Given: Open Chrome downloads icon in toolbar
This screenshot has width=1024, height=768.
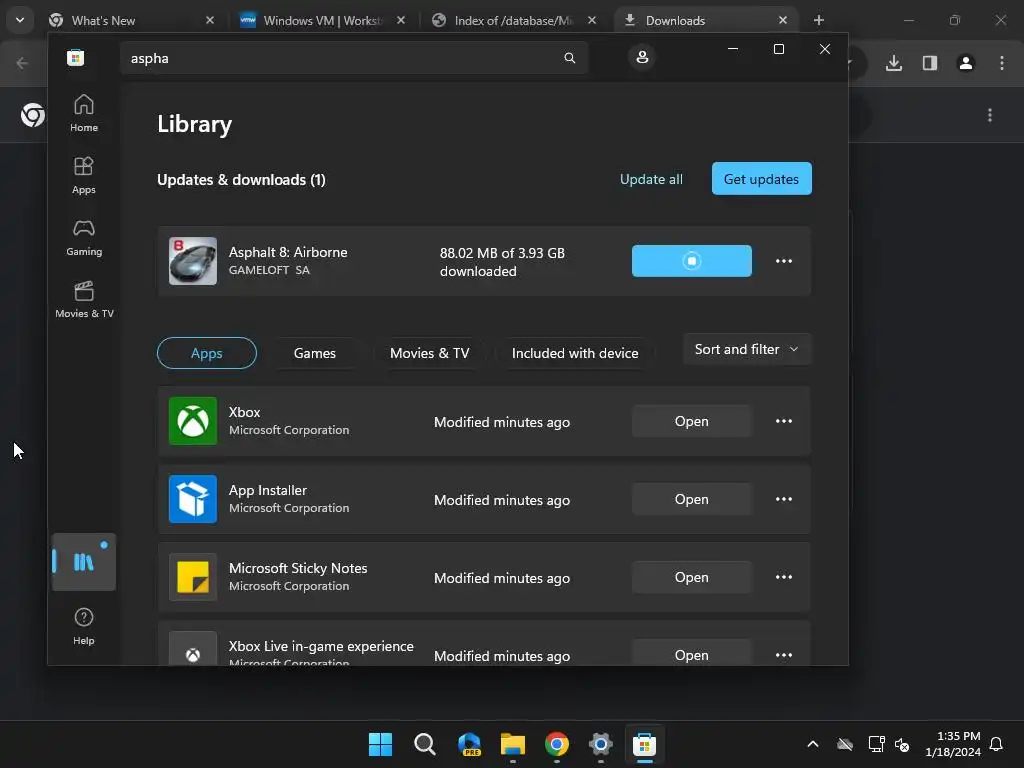Looking at the screenshot, I should (894, 63).
